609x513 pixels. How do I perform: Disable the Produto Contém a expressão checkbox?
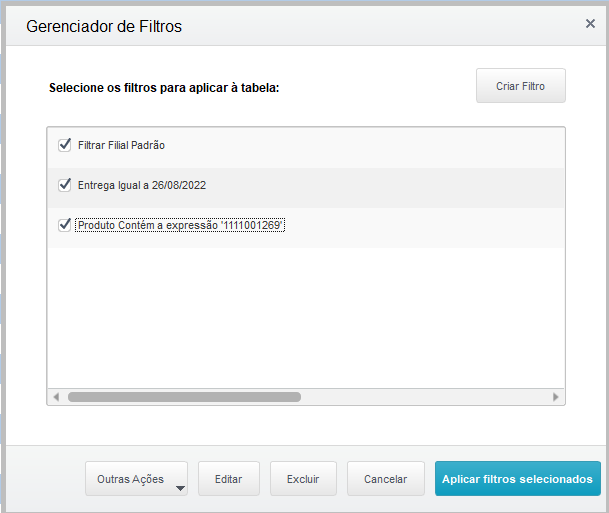point(66,225)
